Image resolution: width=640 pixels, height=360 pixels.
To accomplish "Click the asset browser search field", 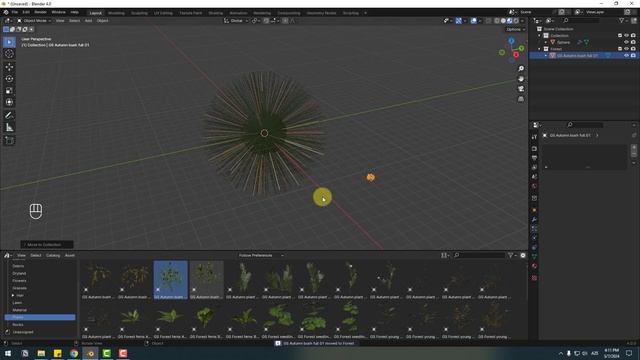I will pyautogui.click(x=479, y=255).
